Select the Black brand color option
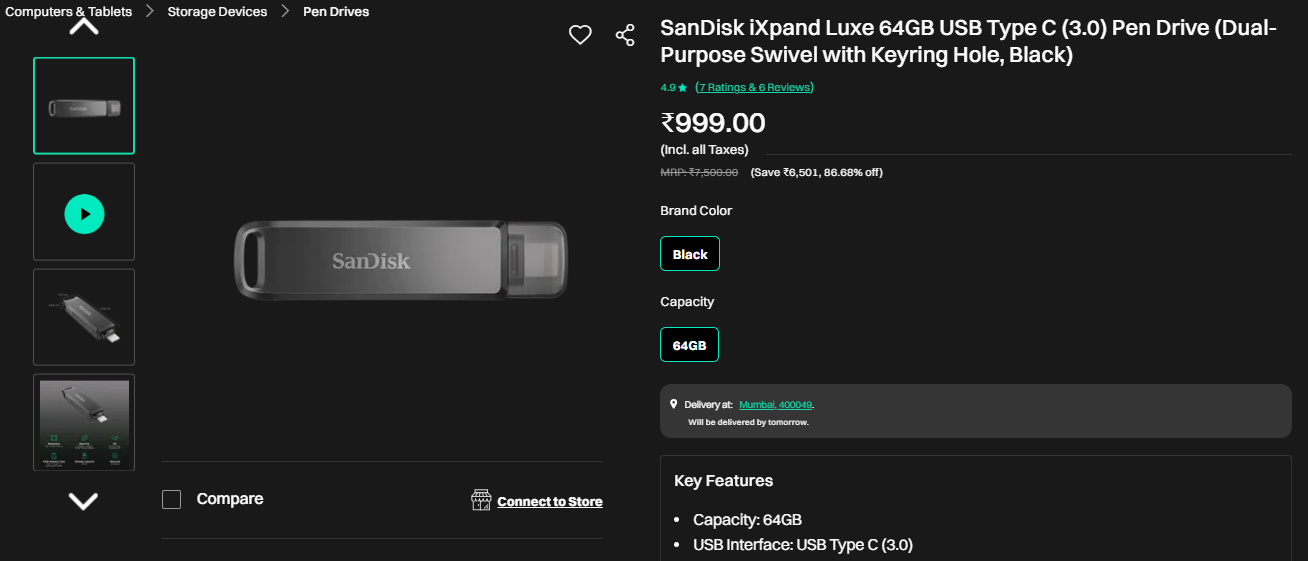The width and height of the screenshot is (1308, 561). 689,254
